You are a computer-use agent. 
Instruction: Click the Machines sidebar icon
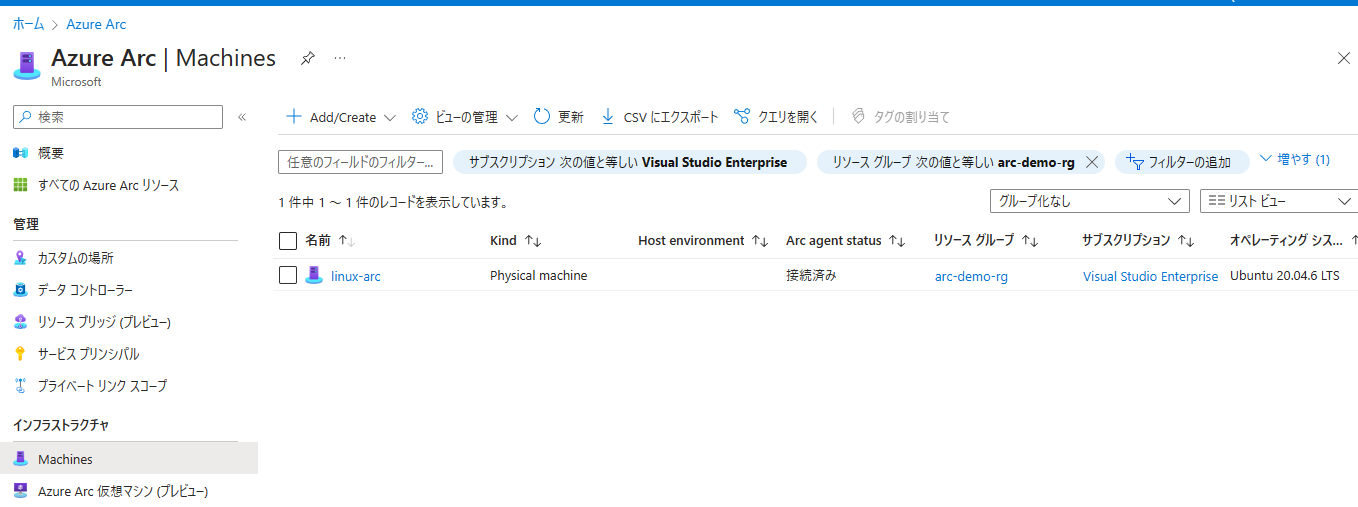click(20, 459)
